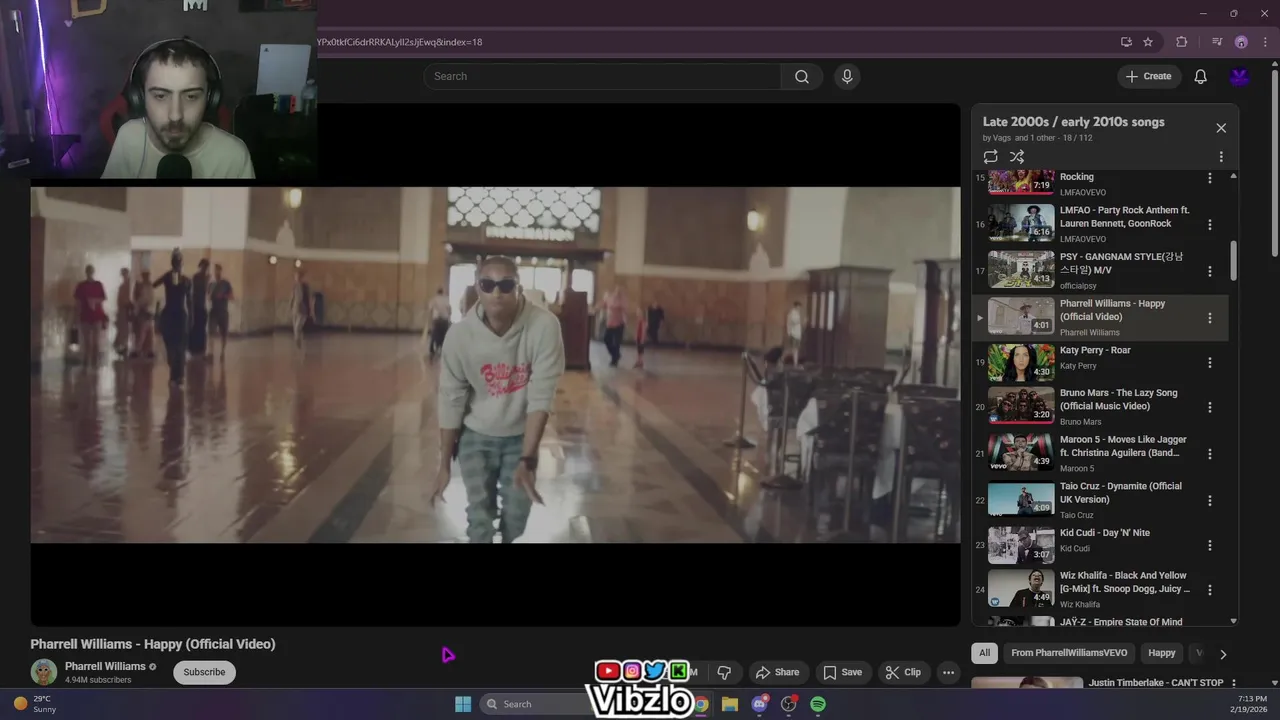Play Kid Cudi Day 'N' Nite
Image resolution: width=1280 pixels, height=720 pixels.
point(1021,545)
